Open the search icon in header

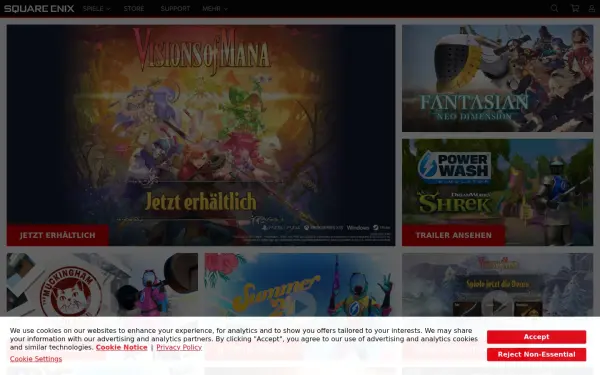(x=554, y=8)
